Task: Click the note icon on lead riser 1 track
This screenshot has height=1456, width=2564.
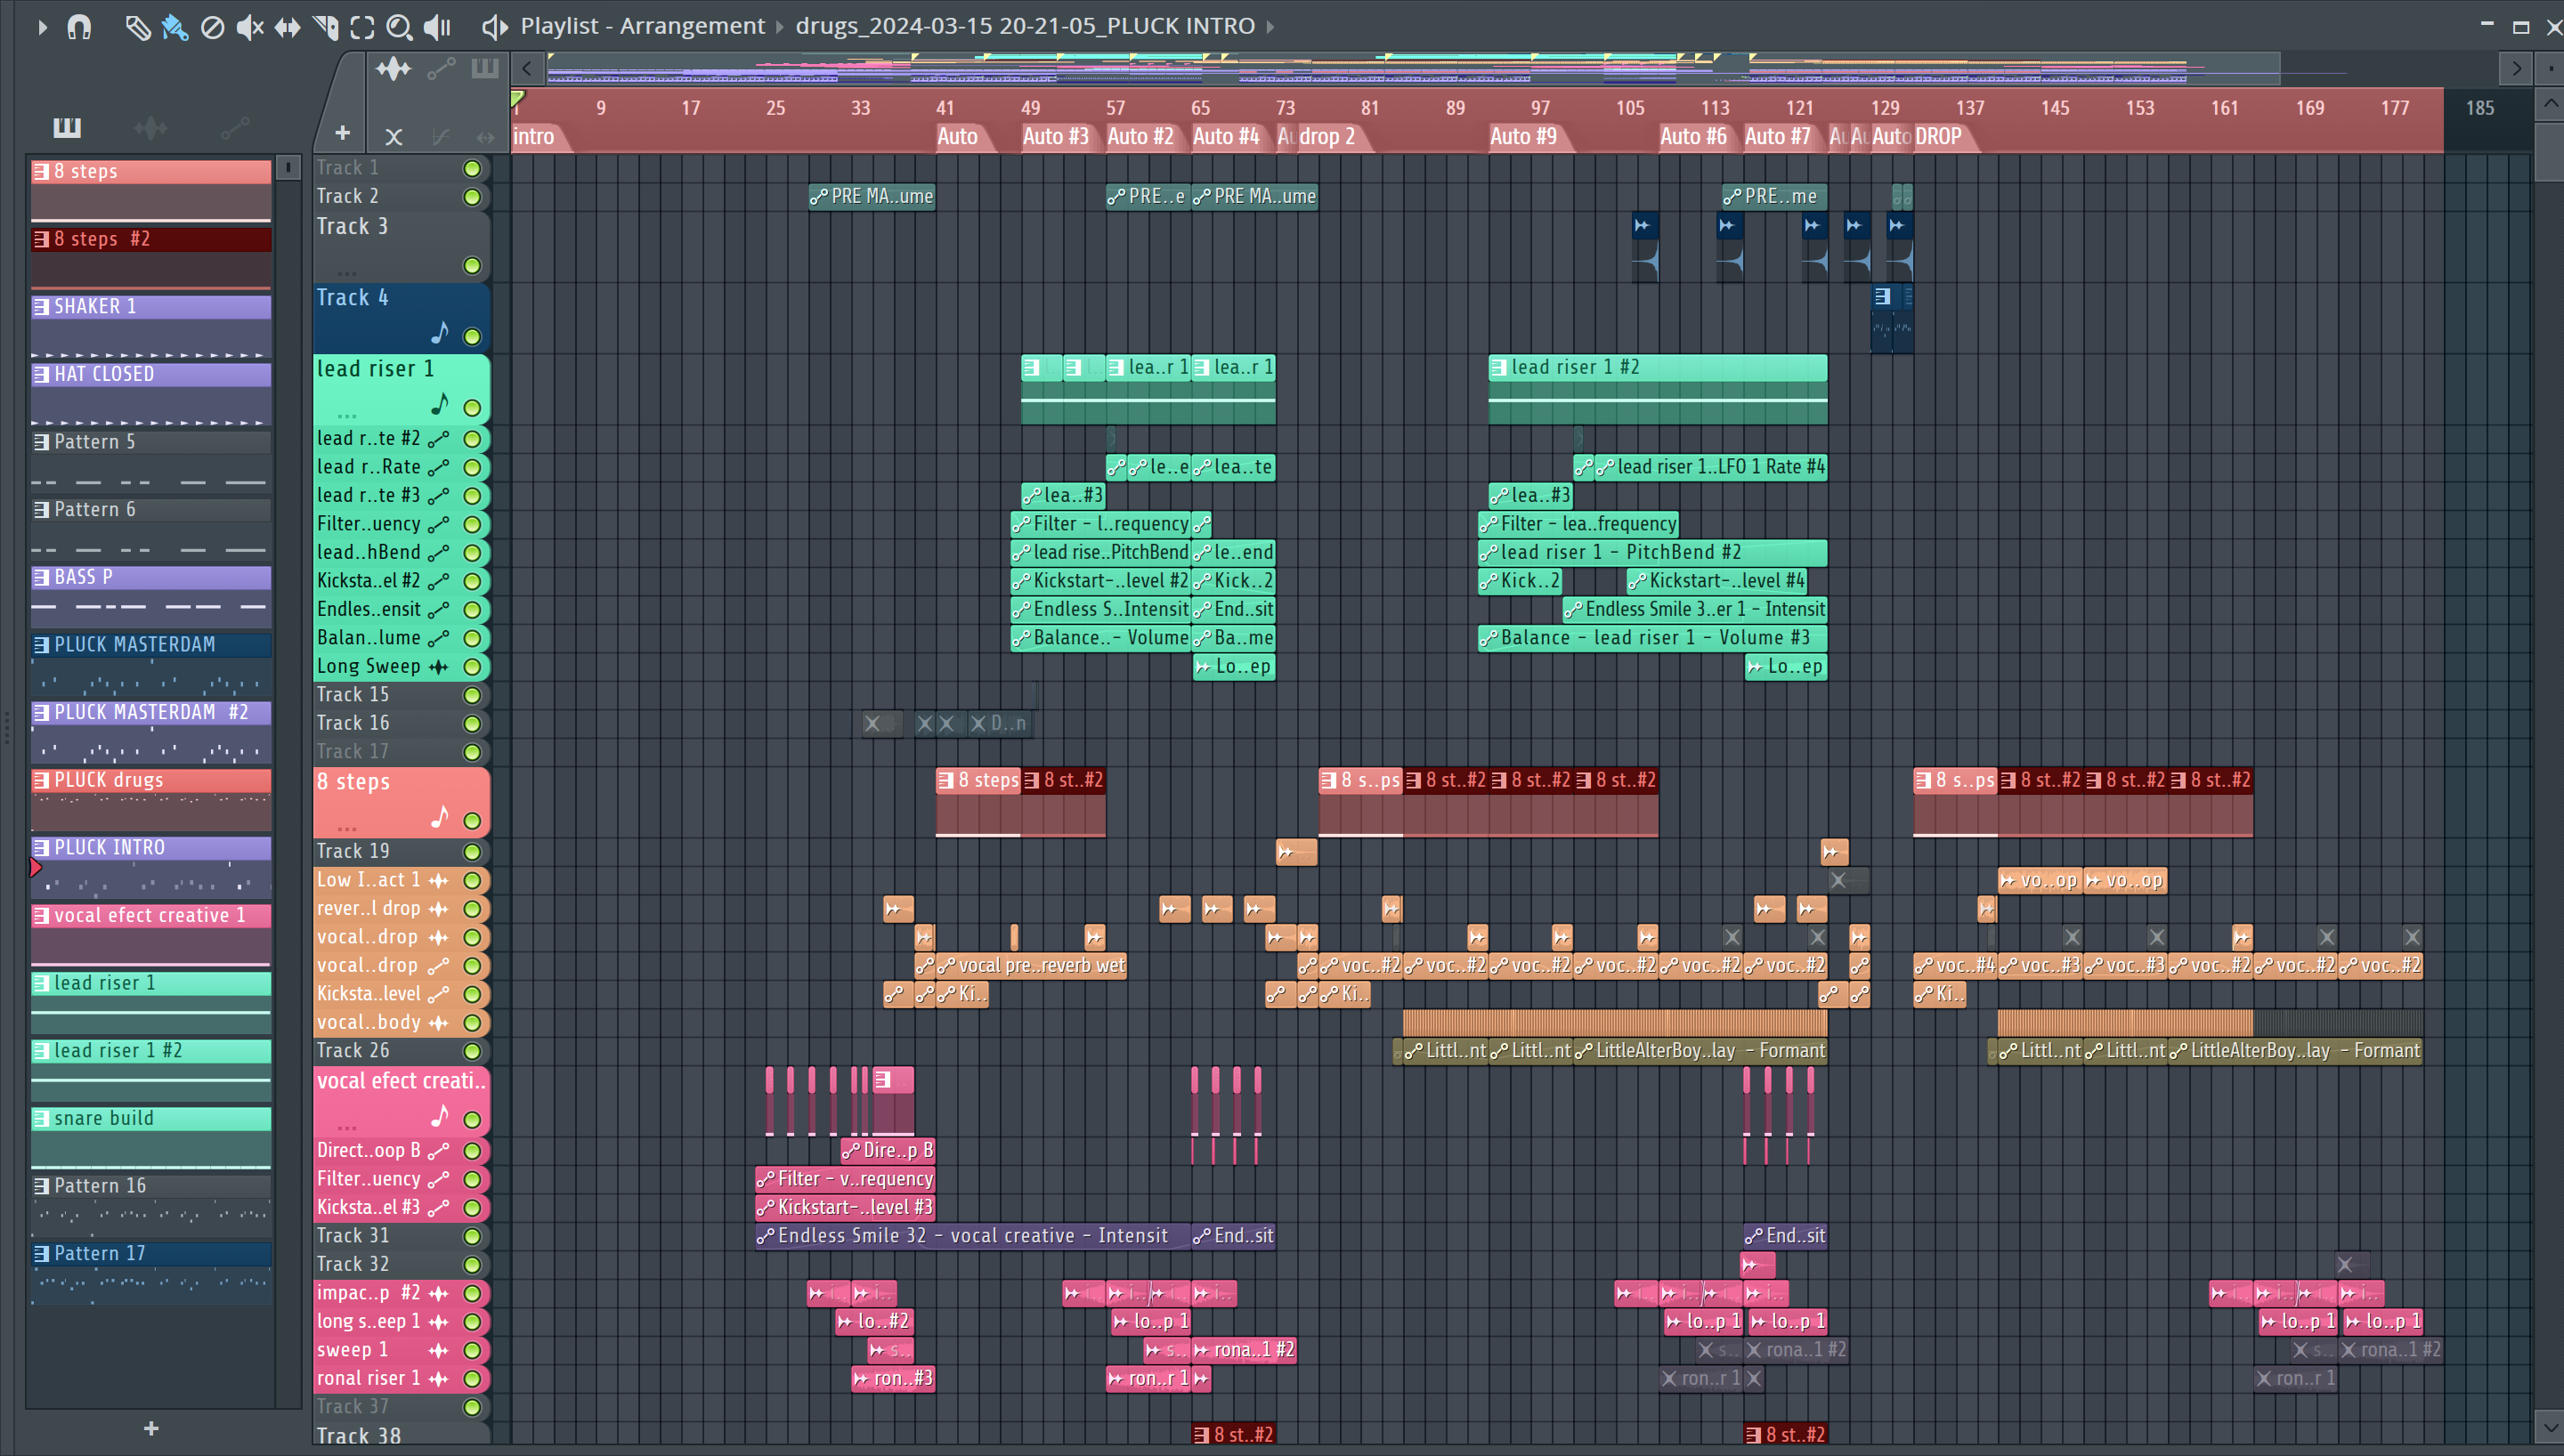Action: [x=439, y=404]
